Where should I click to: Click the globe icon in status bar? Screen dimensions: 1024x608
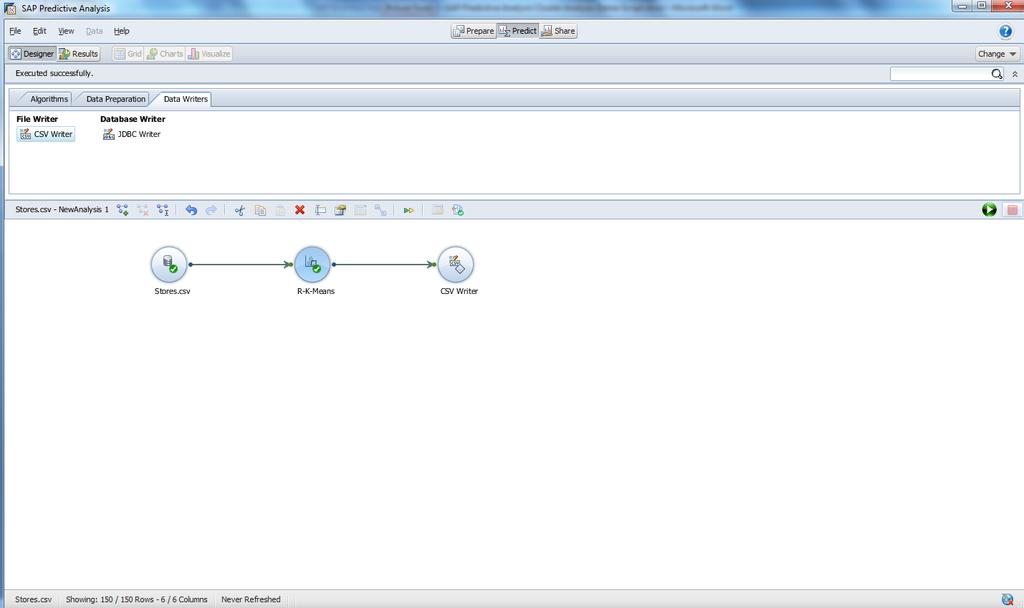[x=1007, y=599]
